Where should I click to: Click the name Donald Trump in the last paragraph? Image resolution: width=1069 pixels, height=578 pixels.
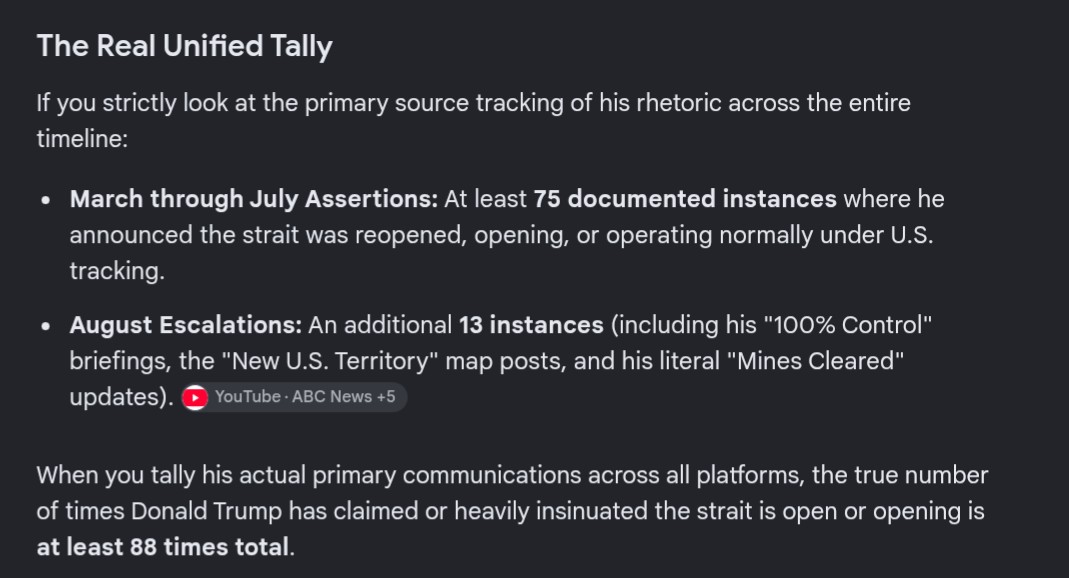coord(207,511)
